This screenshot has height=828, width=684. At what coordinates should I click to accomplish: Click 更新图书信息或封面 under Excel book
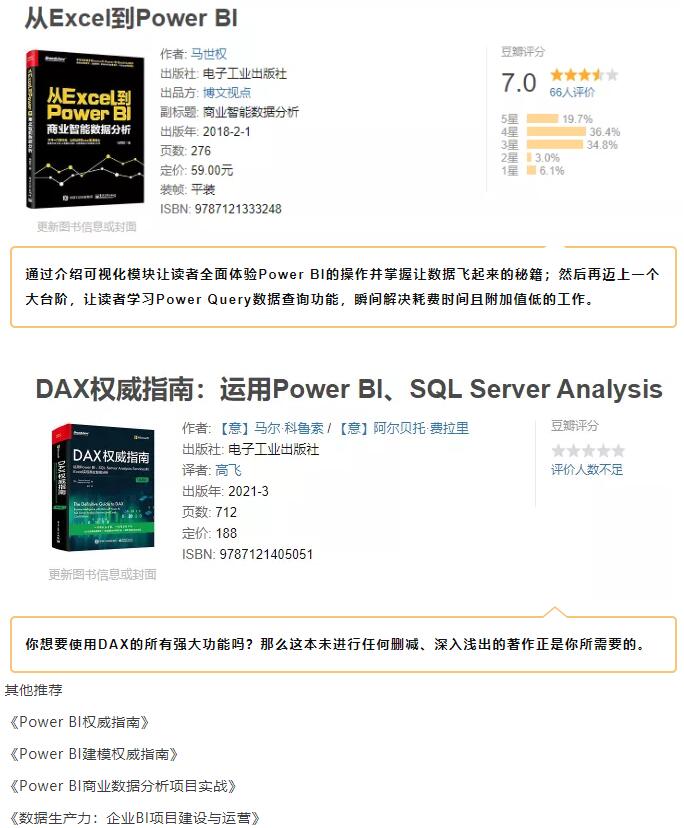click(x=87, y=227)
